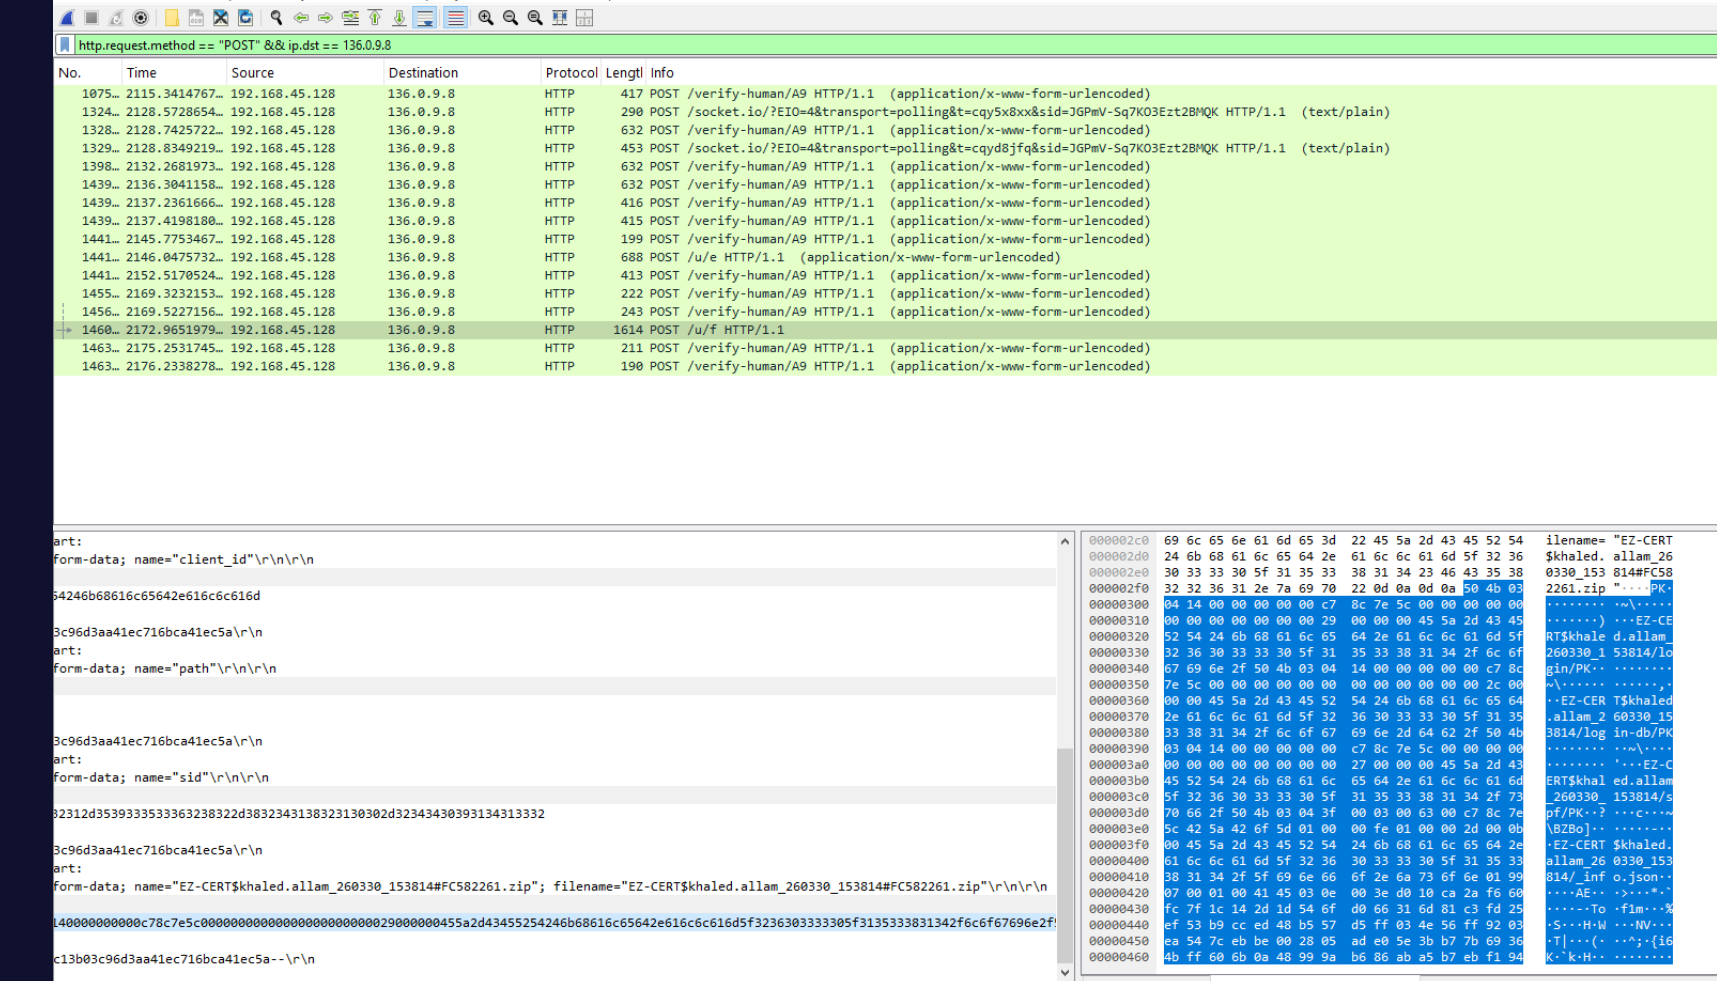This screenshot has height=981, width=1717.
Task: Click details pane scrollbar up arrow
Action: point(1065,541)
